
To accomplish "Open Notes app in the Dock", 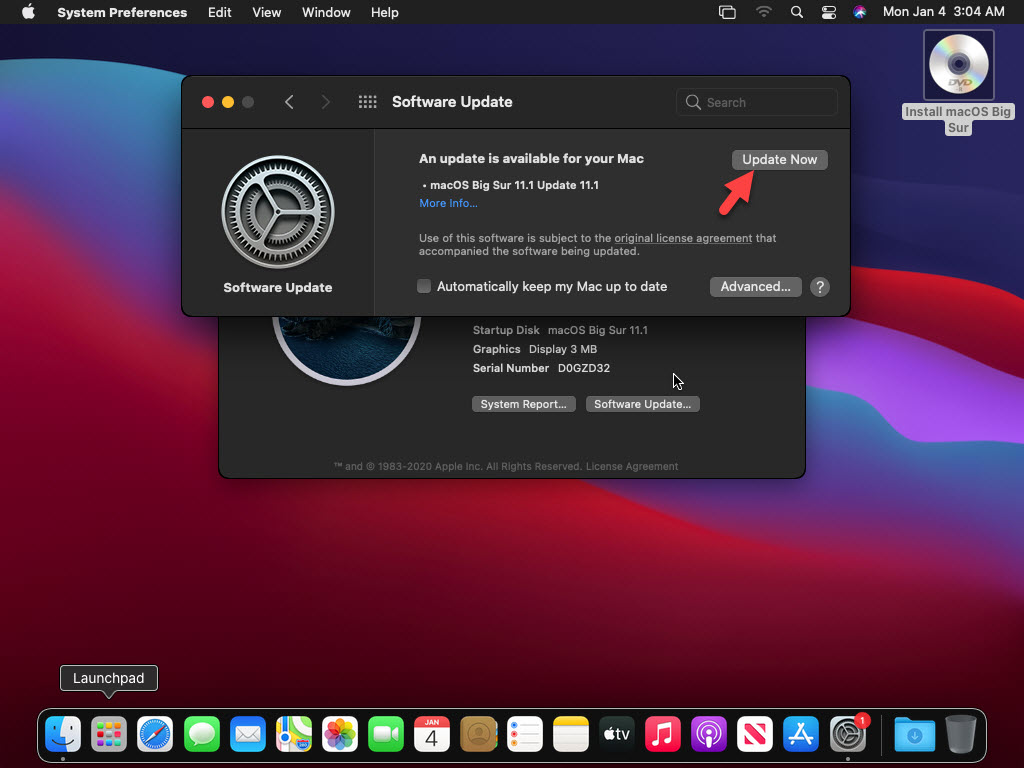I will (x=571, y=734).
